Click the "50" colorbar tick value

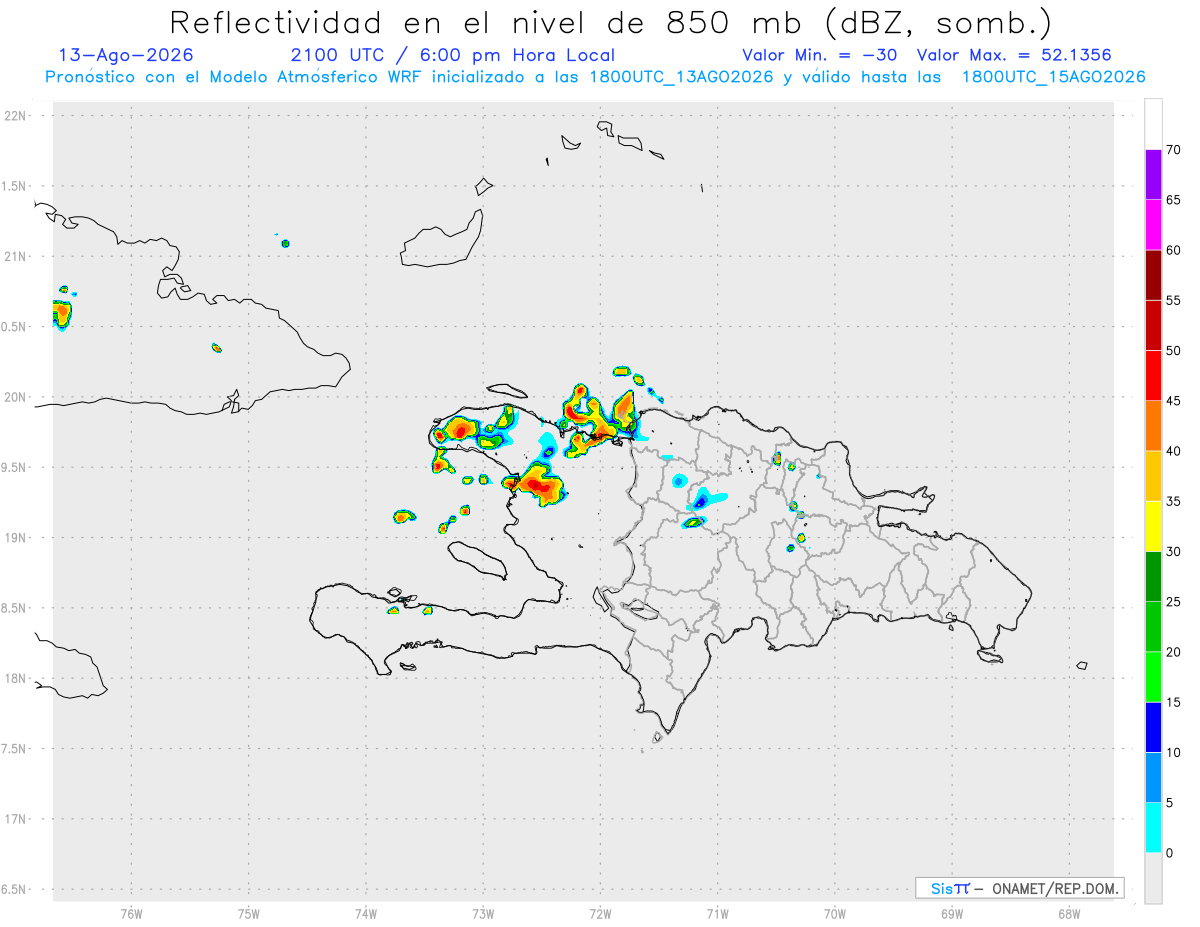click(1173, 351)
